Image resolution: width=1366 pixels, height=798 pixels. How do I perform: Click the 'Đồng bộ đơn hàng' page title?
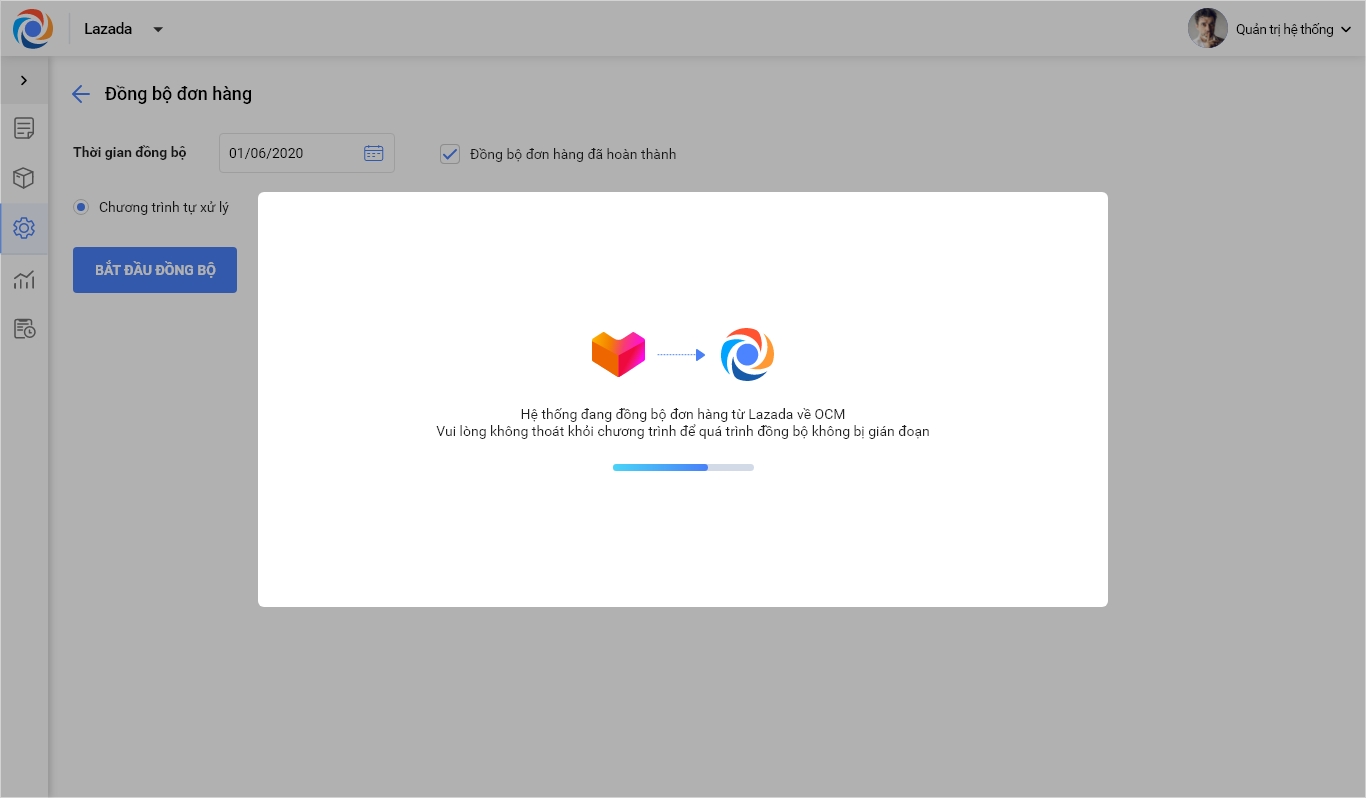(x=178, y=94)
